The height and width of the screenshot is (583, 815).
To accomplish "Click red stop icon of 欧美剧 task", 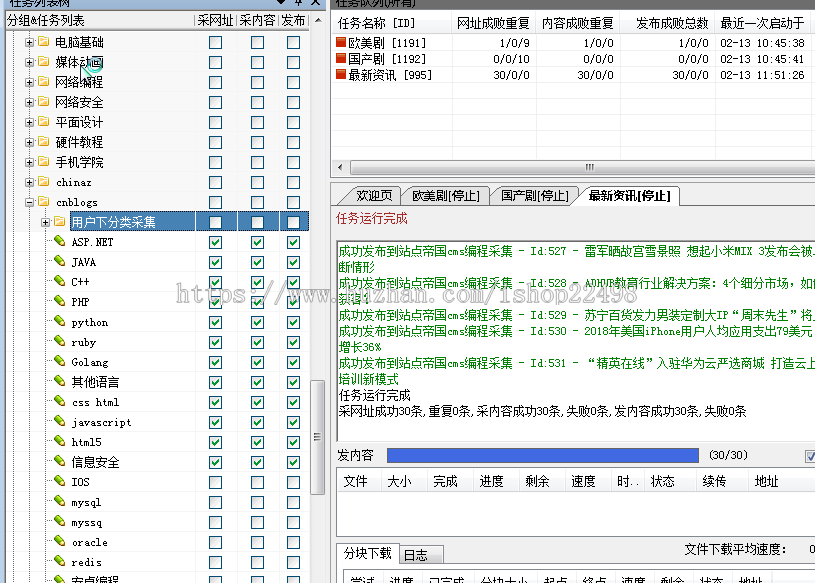I will pos(341,42).
